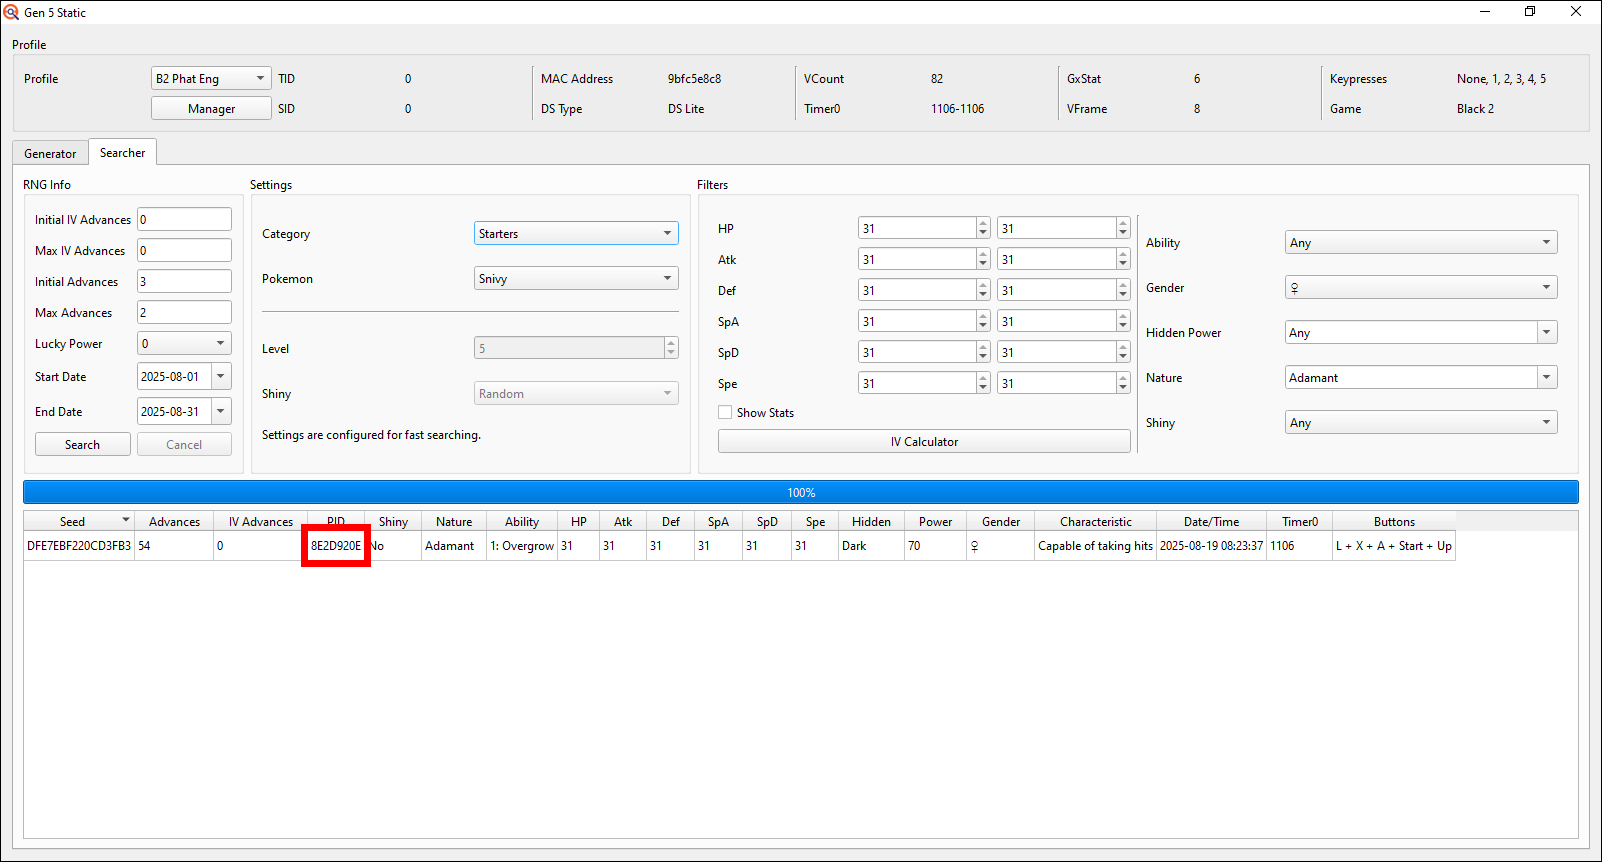Image resolution: width=1602 pixels, height=862 pixels.
Task: Switch to the Generator tab
Action: pos(50,153)
